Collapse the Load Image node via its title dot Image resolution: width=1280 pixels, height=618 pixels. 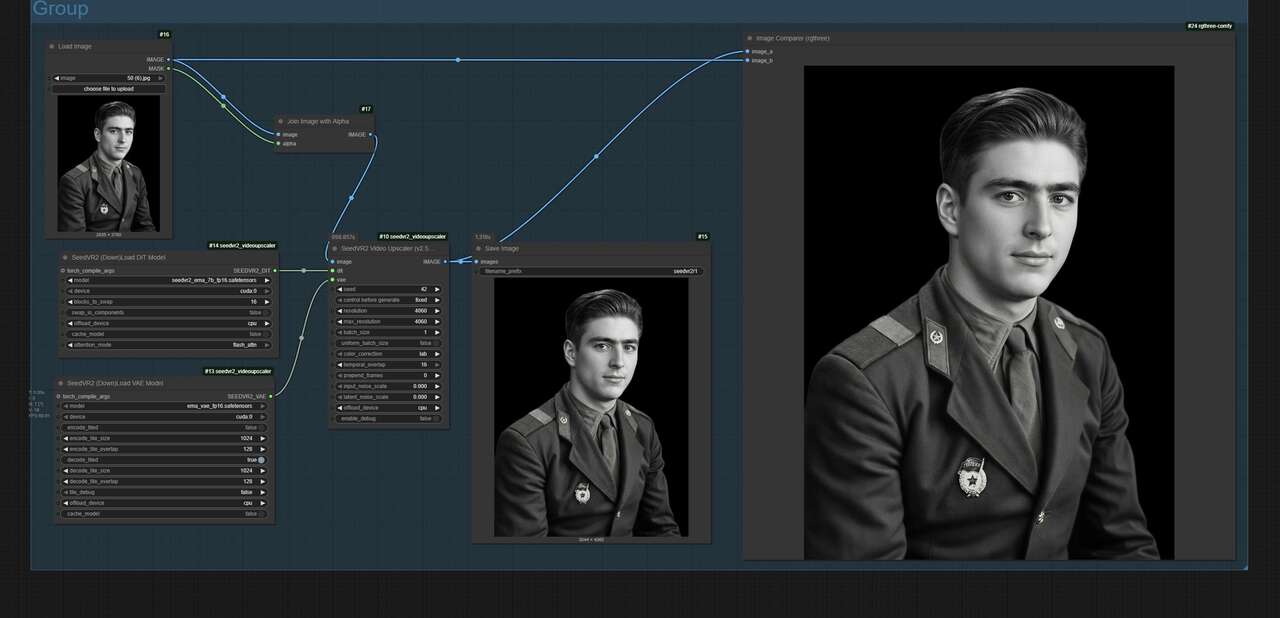50,46
